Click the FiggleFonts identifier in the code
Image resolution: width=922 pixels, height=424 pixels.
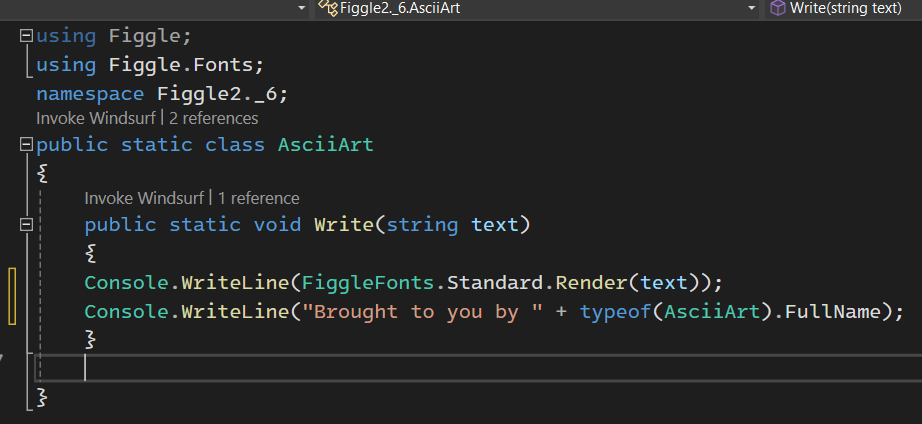click(x=368, y=283)
